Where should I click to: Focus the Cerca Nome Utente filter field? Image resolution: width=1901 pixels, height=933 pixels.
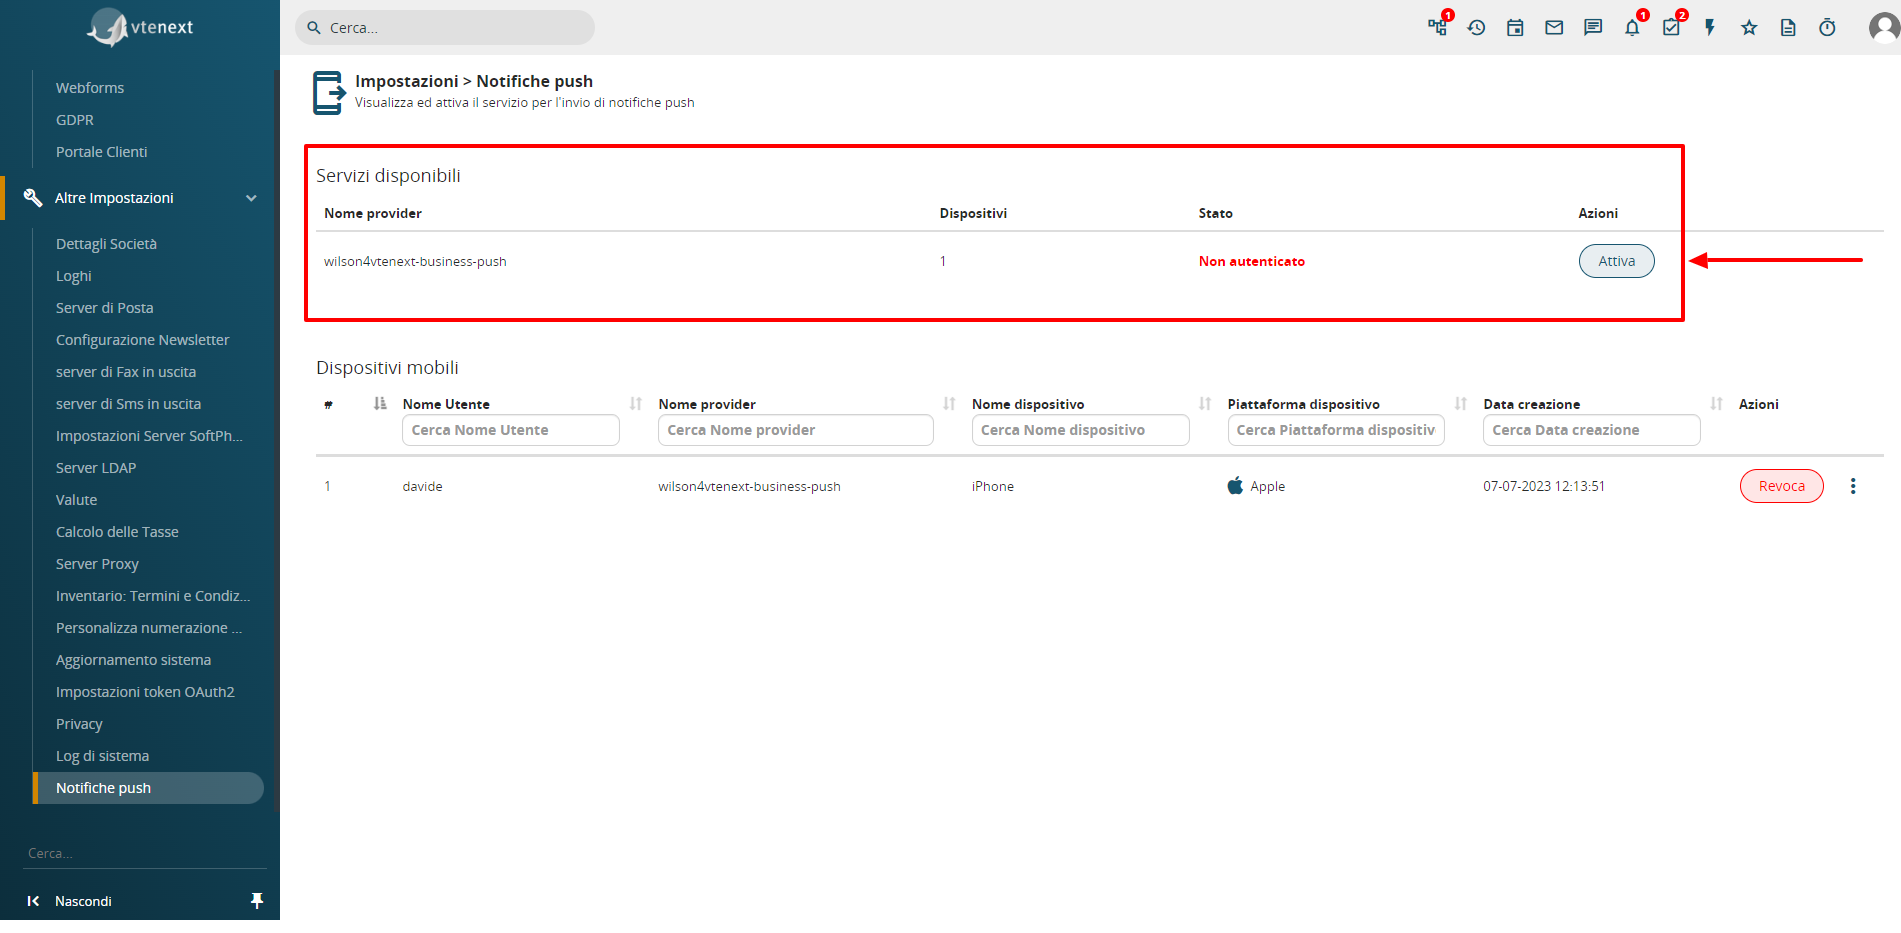[x=511, y=430]
